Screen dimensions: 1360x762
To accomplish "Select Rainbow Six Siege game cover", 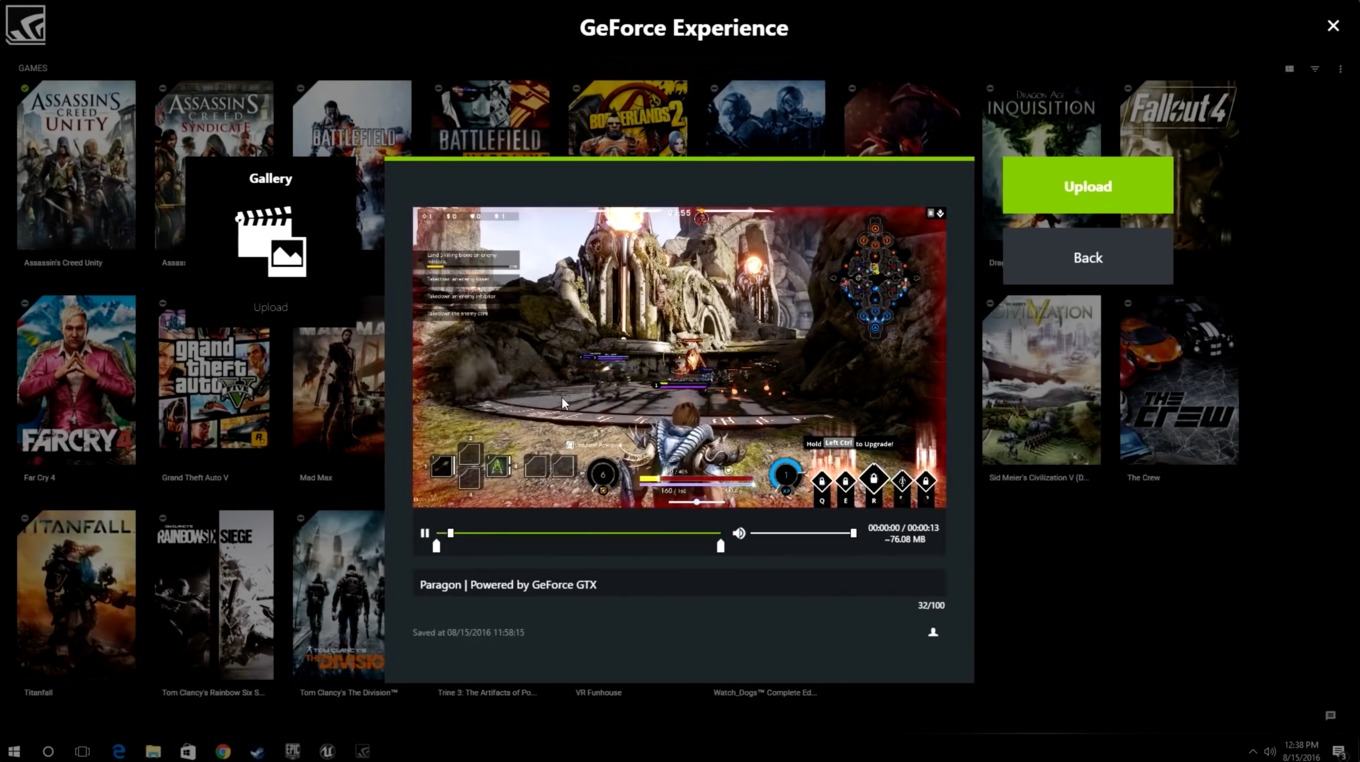I will point(214,595).
